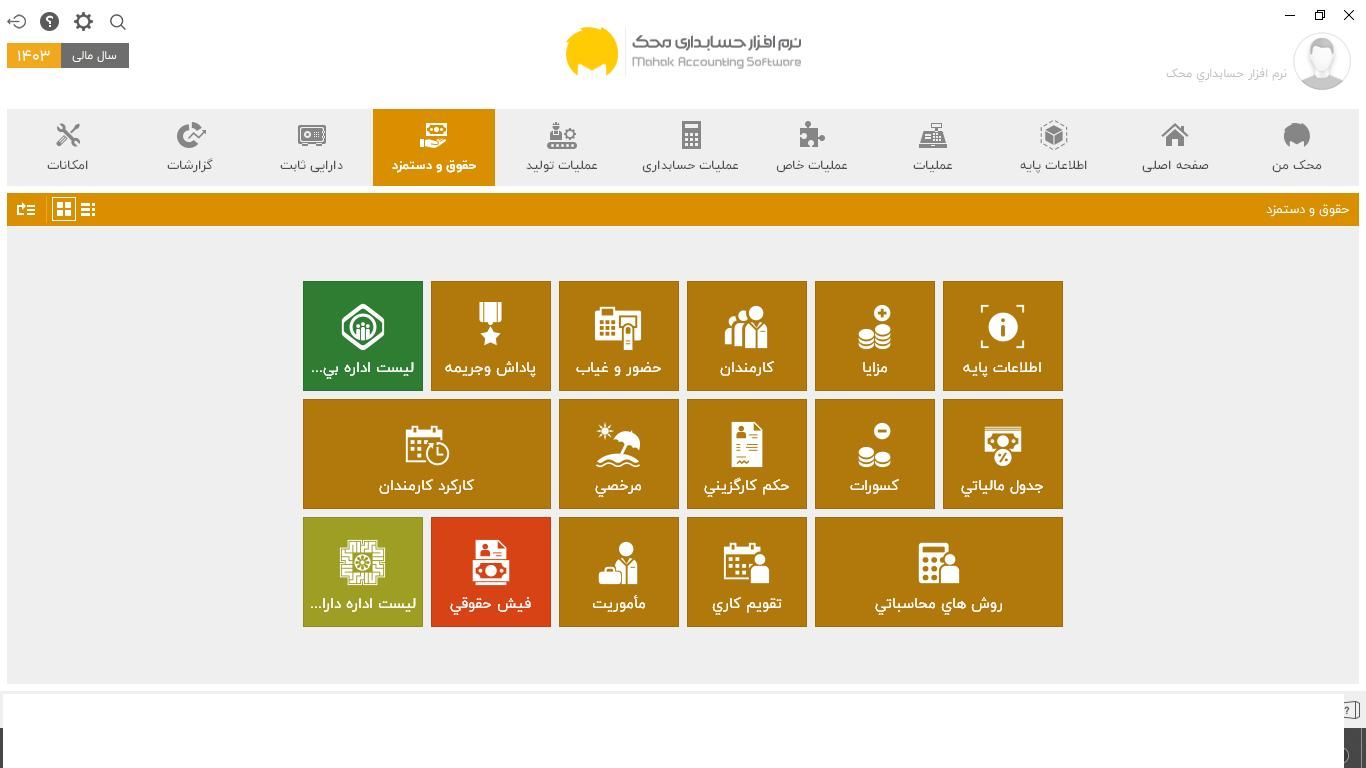Open the كسورات deductions tile
Image resolution: width=1366 pixels, height=768 pixels.
(x=874, y=454)
